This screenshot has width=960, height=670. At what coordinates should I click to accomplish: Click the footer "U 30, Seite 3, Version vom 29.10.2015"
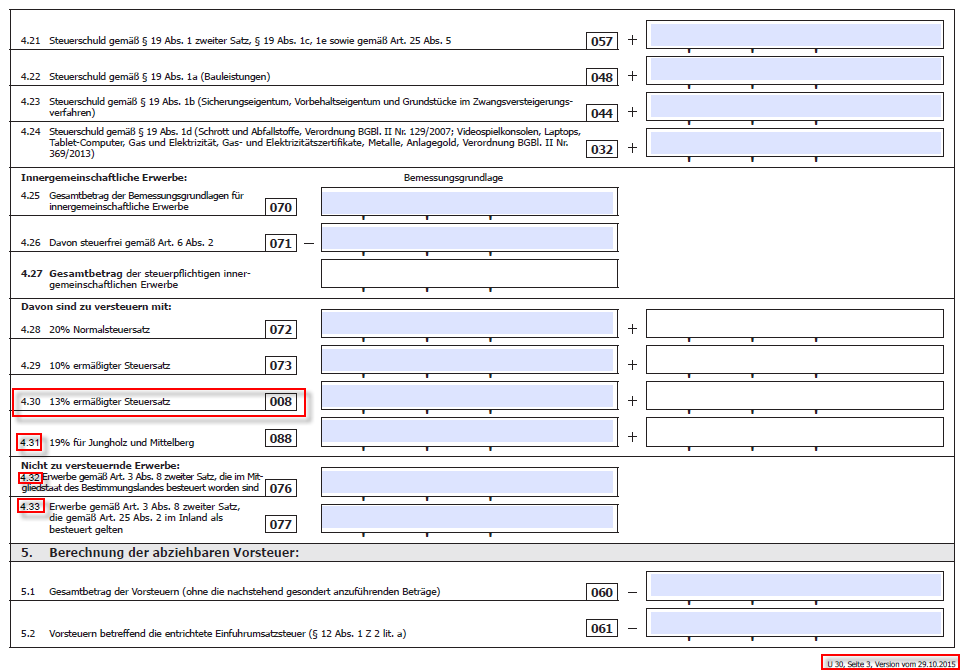click(x=891, y=664)
